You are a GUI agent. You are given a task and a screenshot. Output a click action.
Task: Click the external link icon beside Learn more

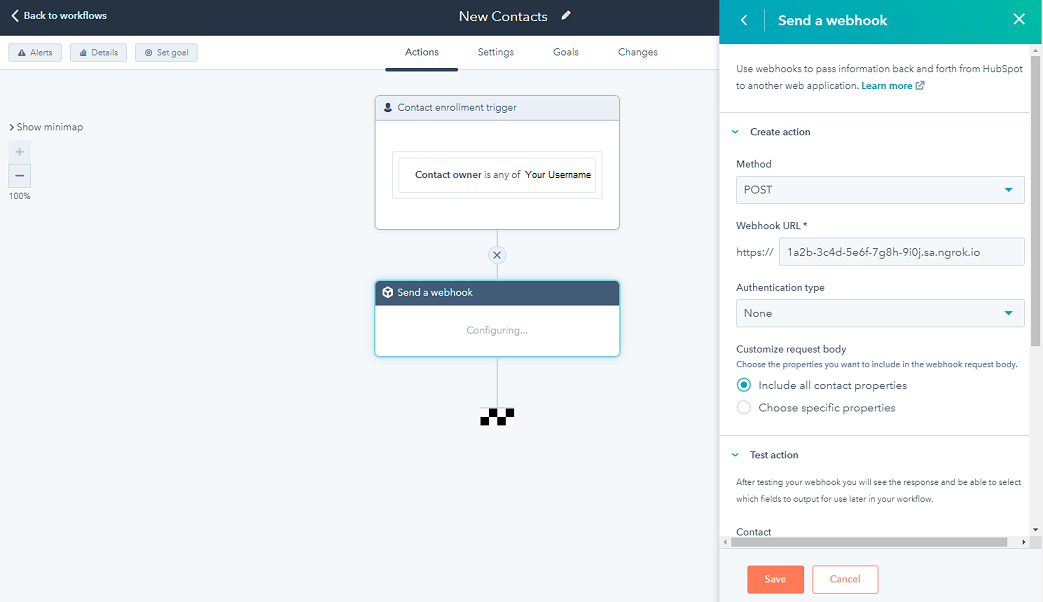[920, 85]
